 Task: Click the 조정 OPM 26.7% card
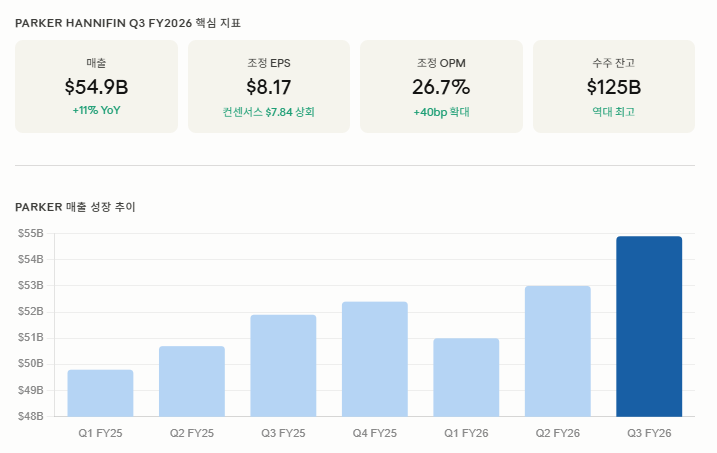point(441,86)
